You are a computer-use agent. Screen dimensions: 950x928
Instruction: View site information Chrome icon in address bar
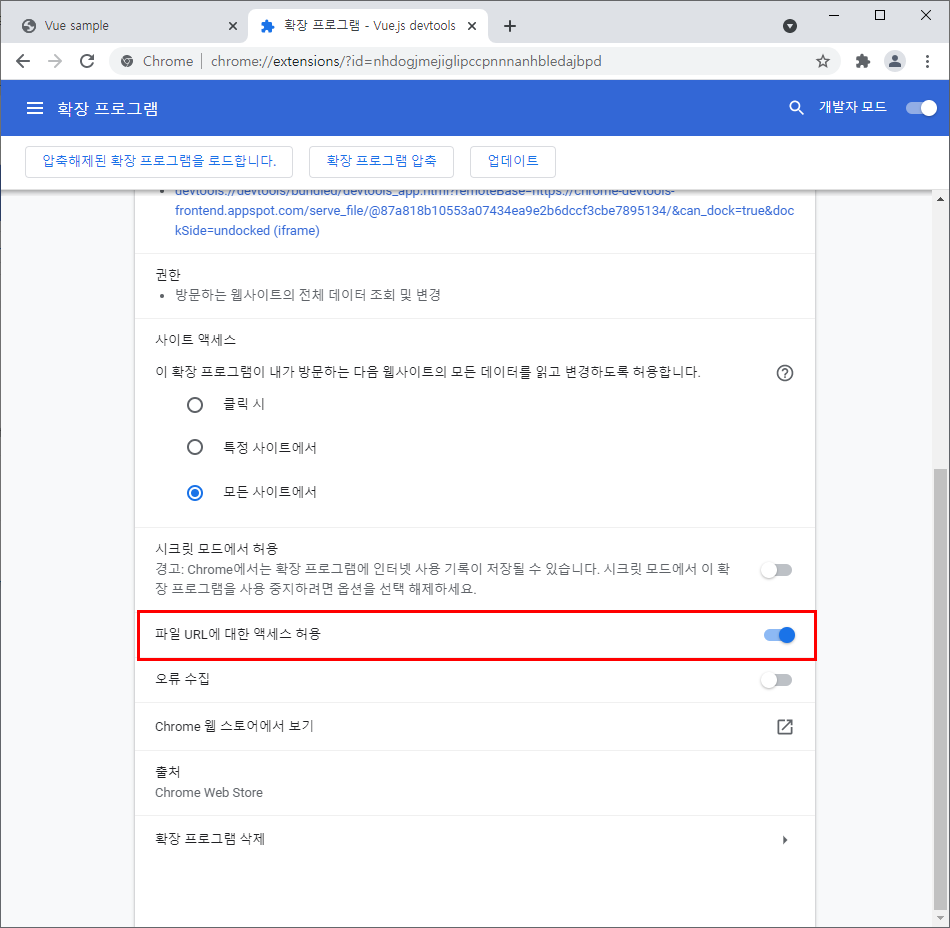click(x=127, y=61)
